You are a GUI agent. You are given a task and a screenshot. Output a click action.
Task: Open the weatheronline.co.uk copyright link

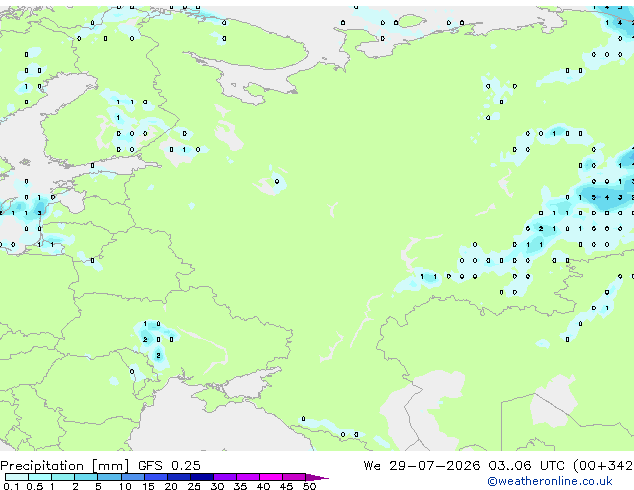[550, 481]
